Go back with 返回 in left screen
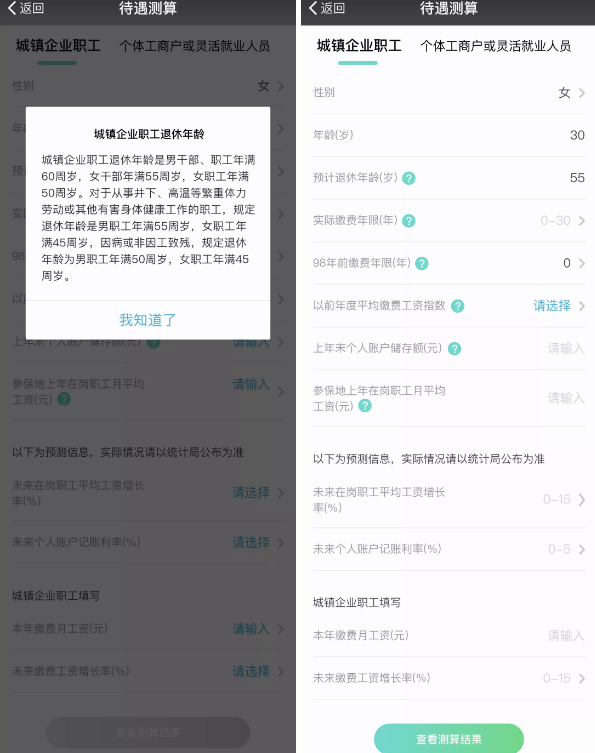 (26, 8)
